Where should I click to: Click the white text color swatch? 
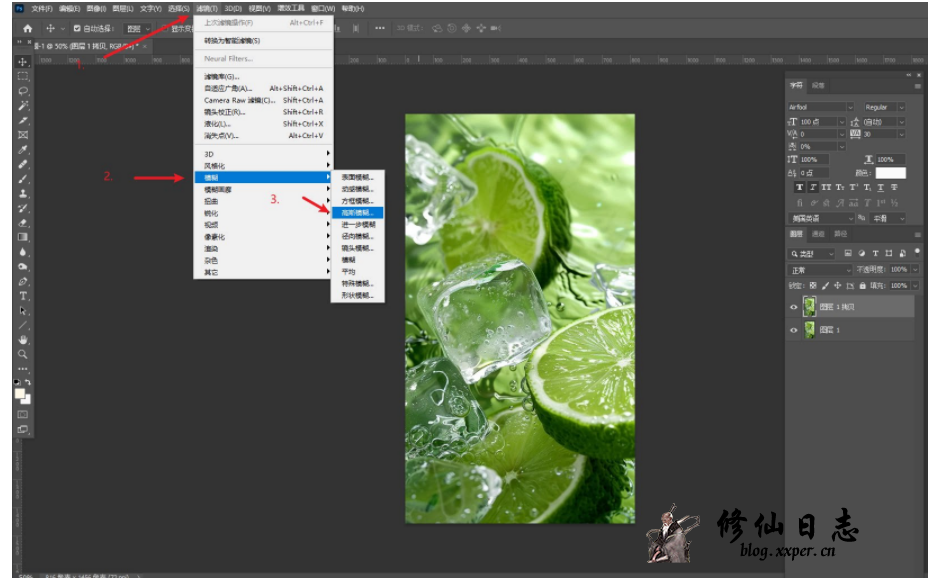[x=890, y=173]
